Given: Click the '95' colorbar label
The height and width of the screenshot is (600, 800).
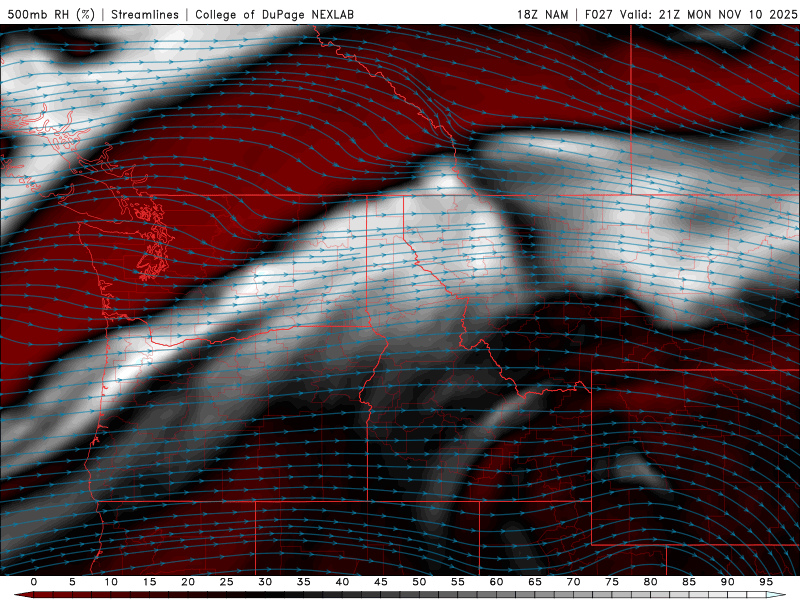Looking at the screenshot, I should click(766, 582).
